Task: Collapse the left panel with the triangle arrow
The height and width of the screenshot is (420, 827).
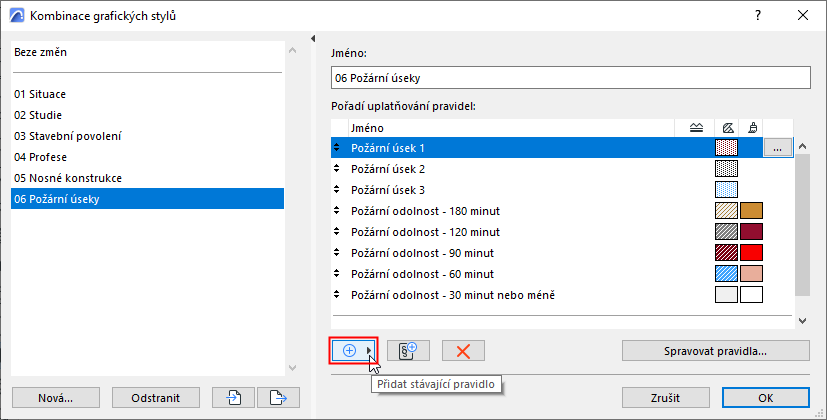Action: [313, 39]
